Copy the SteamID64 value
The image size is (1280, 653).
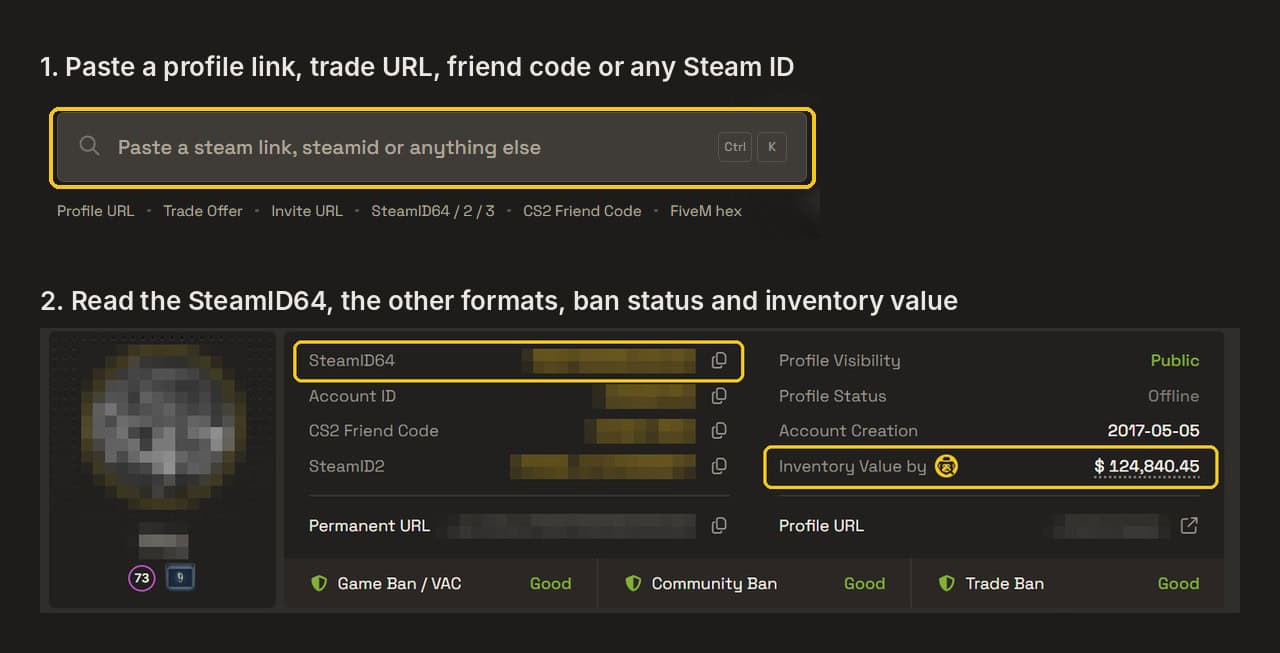(719, 361)
